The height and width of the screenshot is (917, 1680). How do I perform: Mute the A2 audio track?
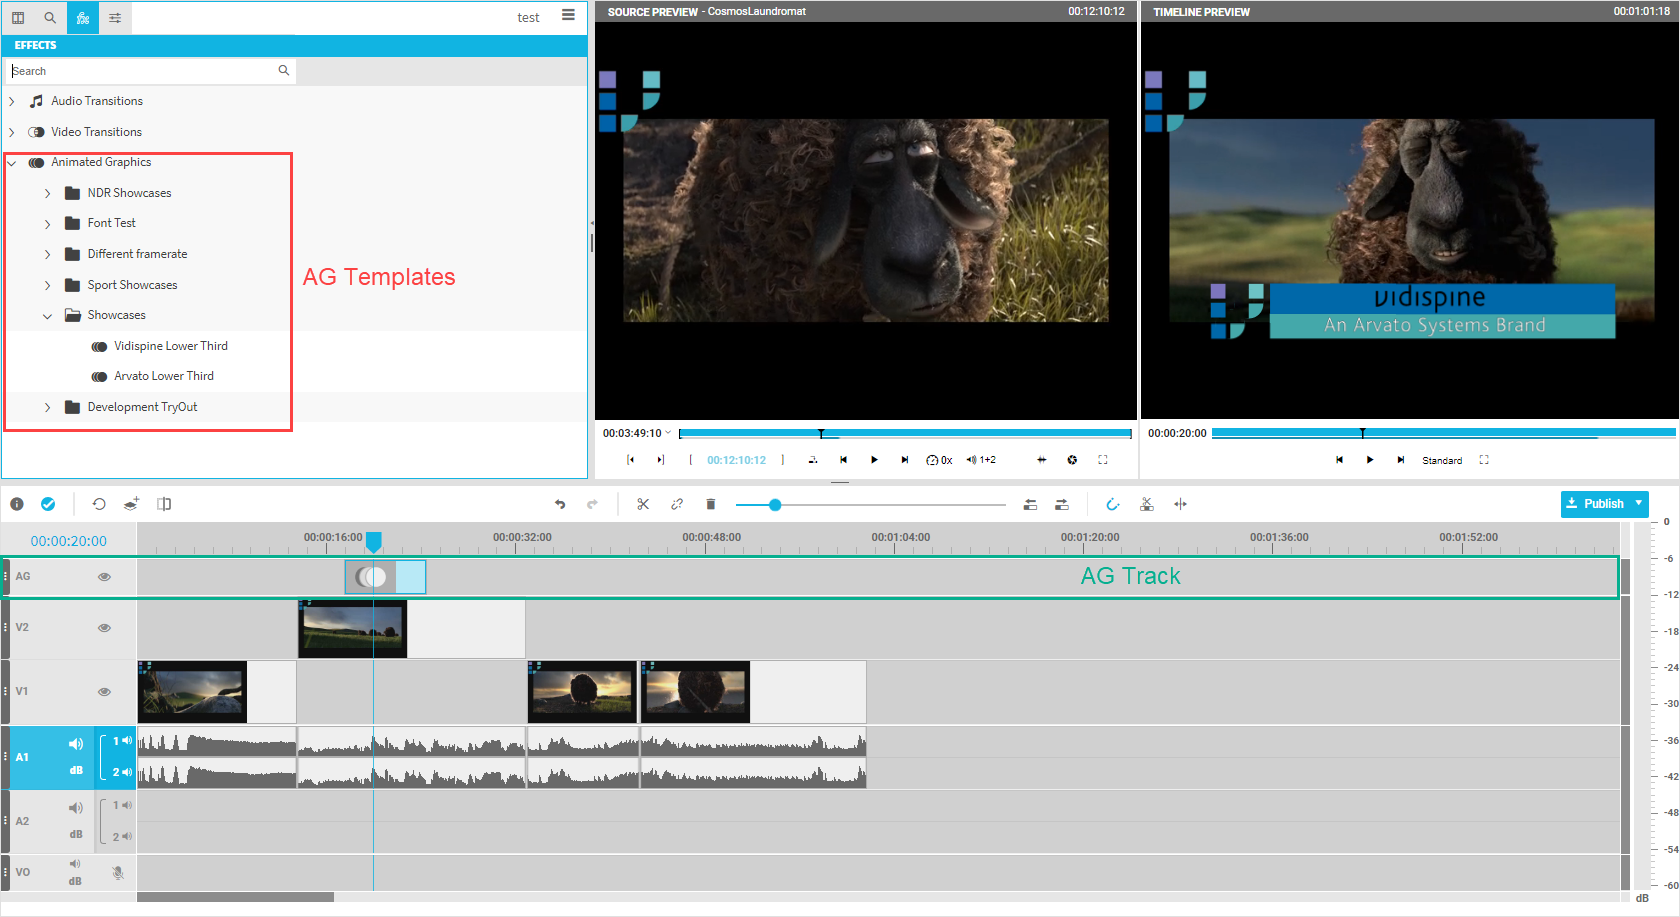pos(75,808)
